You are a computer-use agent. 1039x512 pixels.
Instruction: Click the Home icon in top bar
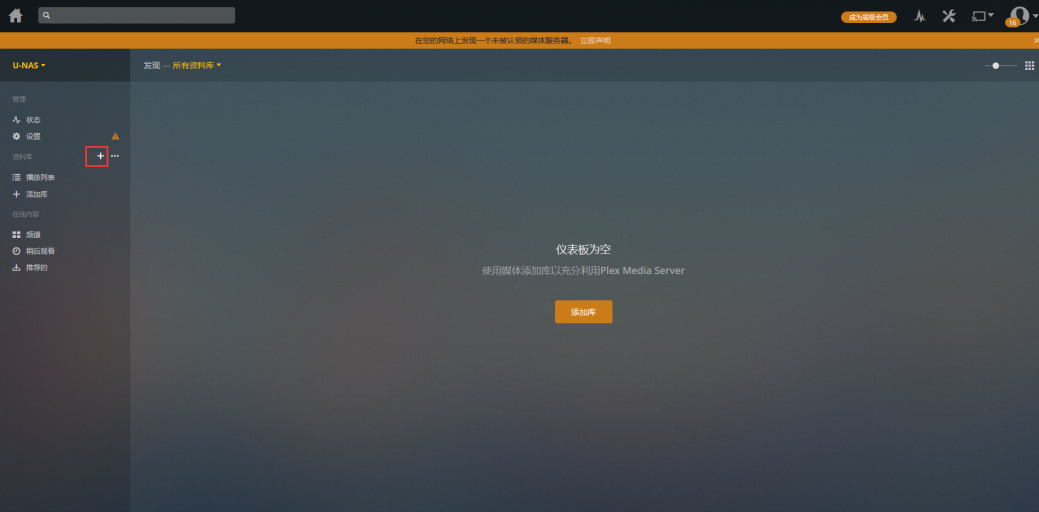pos(15,16)
